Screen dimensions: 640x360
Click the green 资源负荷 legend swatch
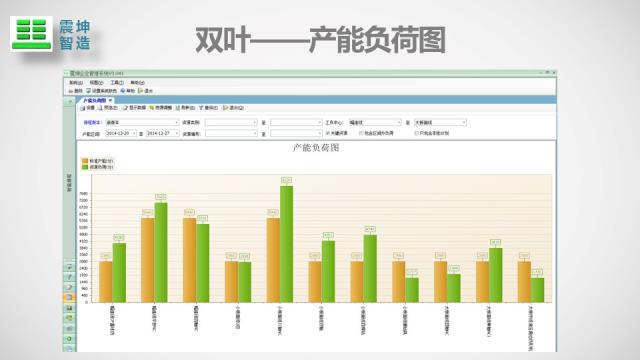click(85, 167)
